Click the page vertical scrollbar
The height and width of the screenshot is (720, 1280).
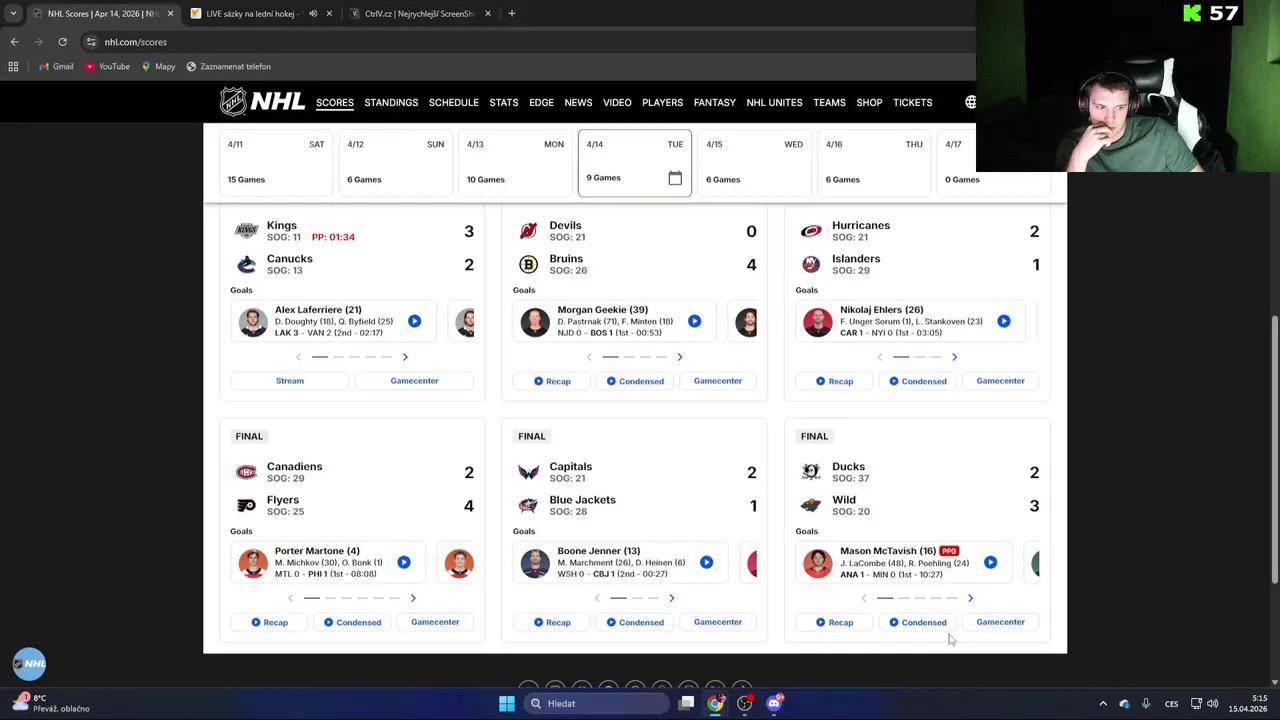pos(1274,450)
